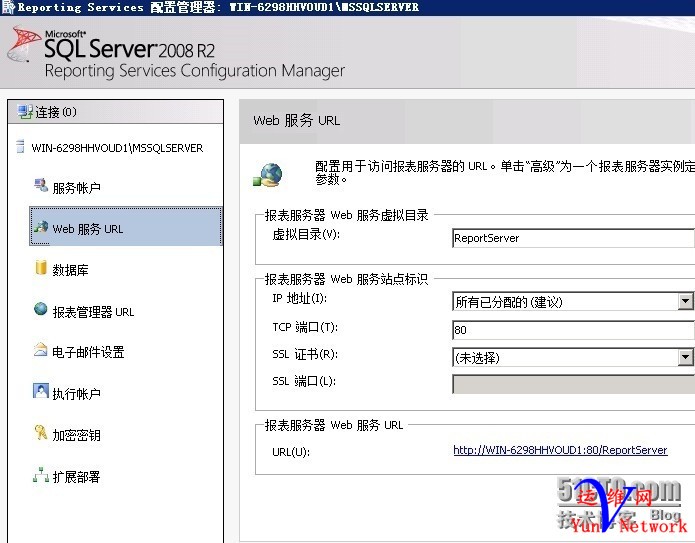Click the 加密密钥 keys icon
This screenshot has width=695, height=543.
pos(41,432)
